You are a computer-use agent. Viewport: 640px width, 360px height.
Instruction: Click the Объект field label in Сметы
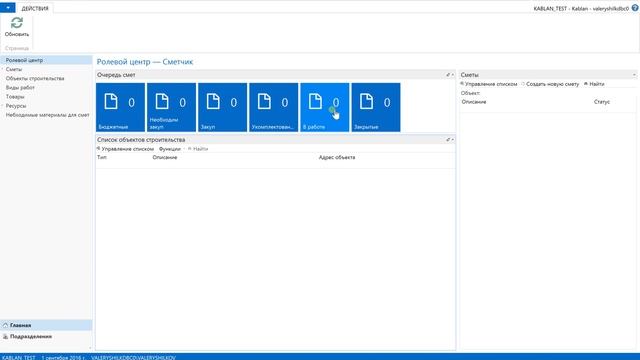(471, 93)
